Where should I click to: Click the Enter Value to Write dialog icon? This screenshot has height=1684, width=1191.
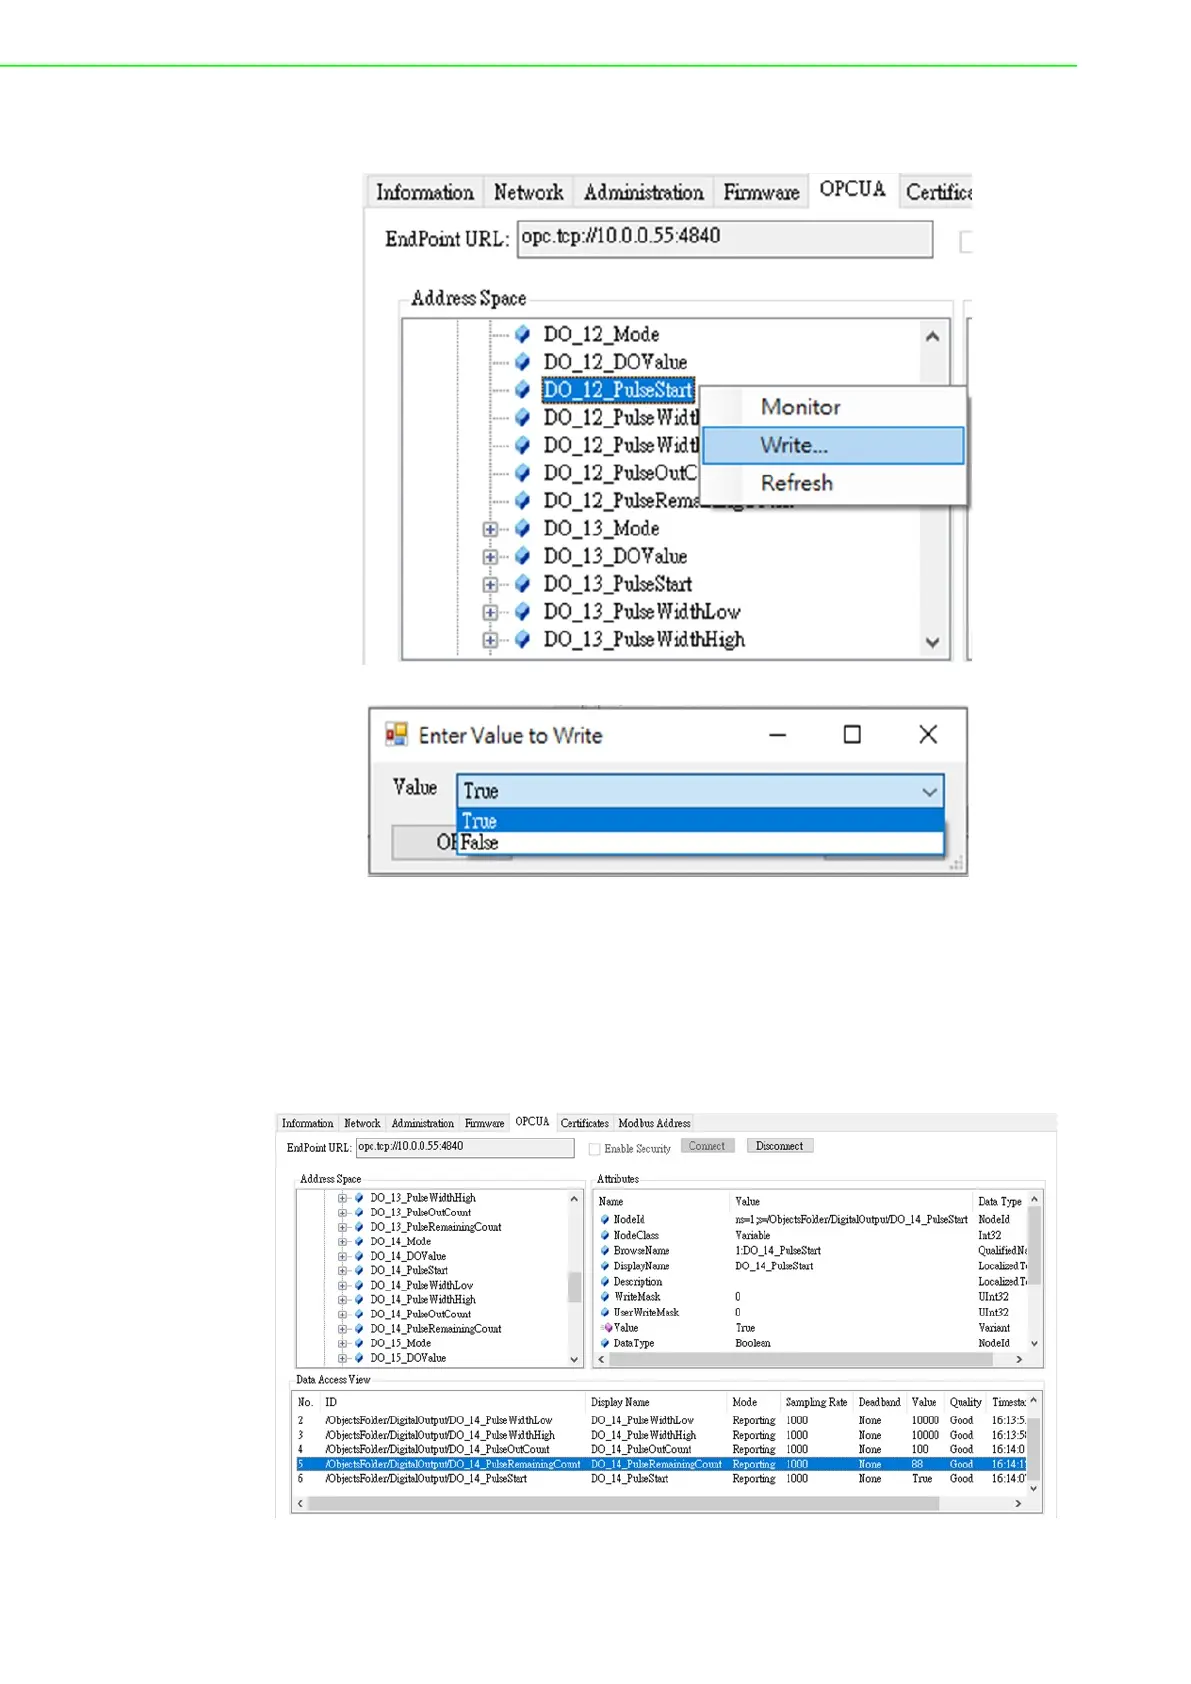(397, 735)
